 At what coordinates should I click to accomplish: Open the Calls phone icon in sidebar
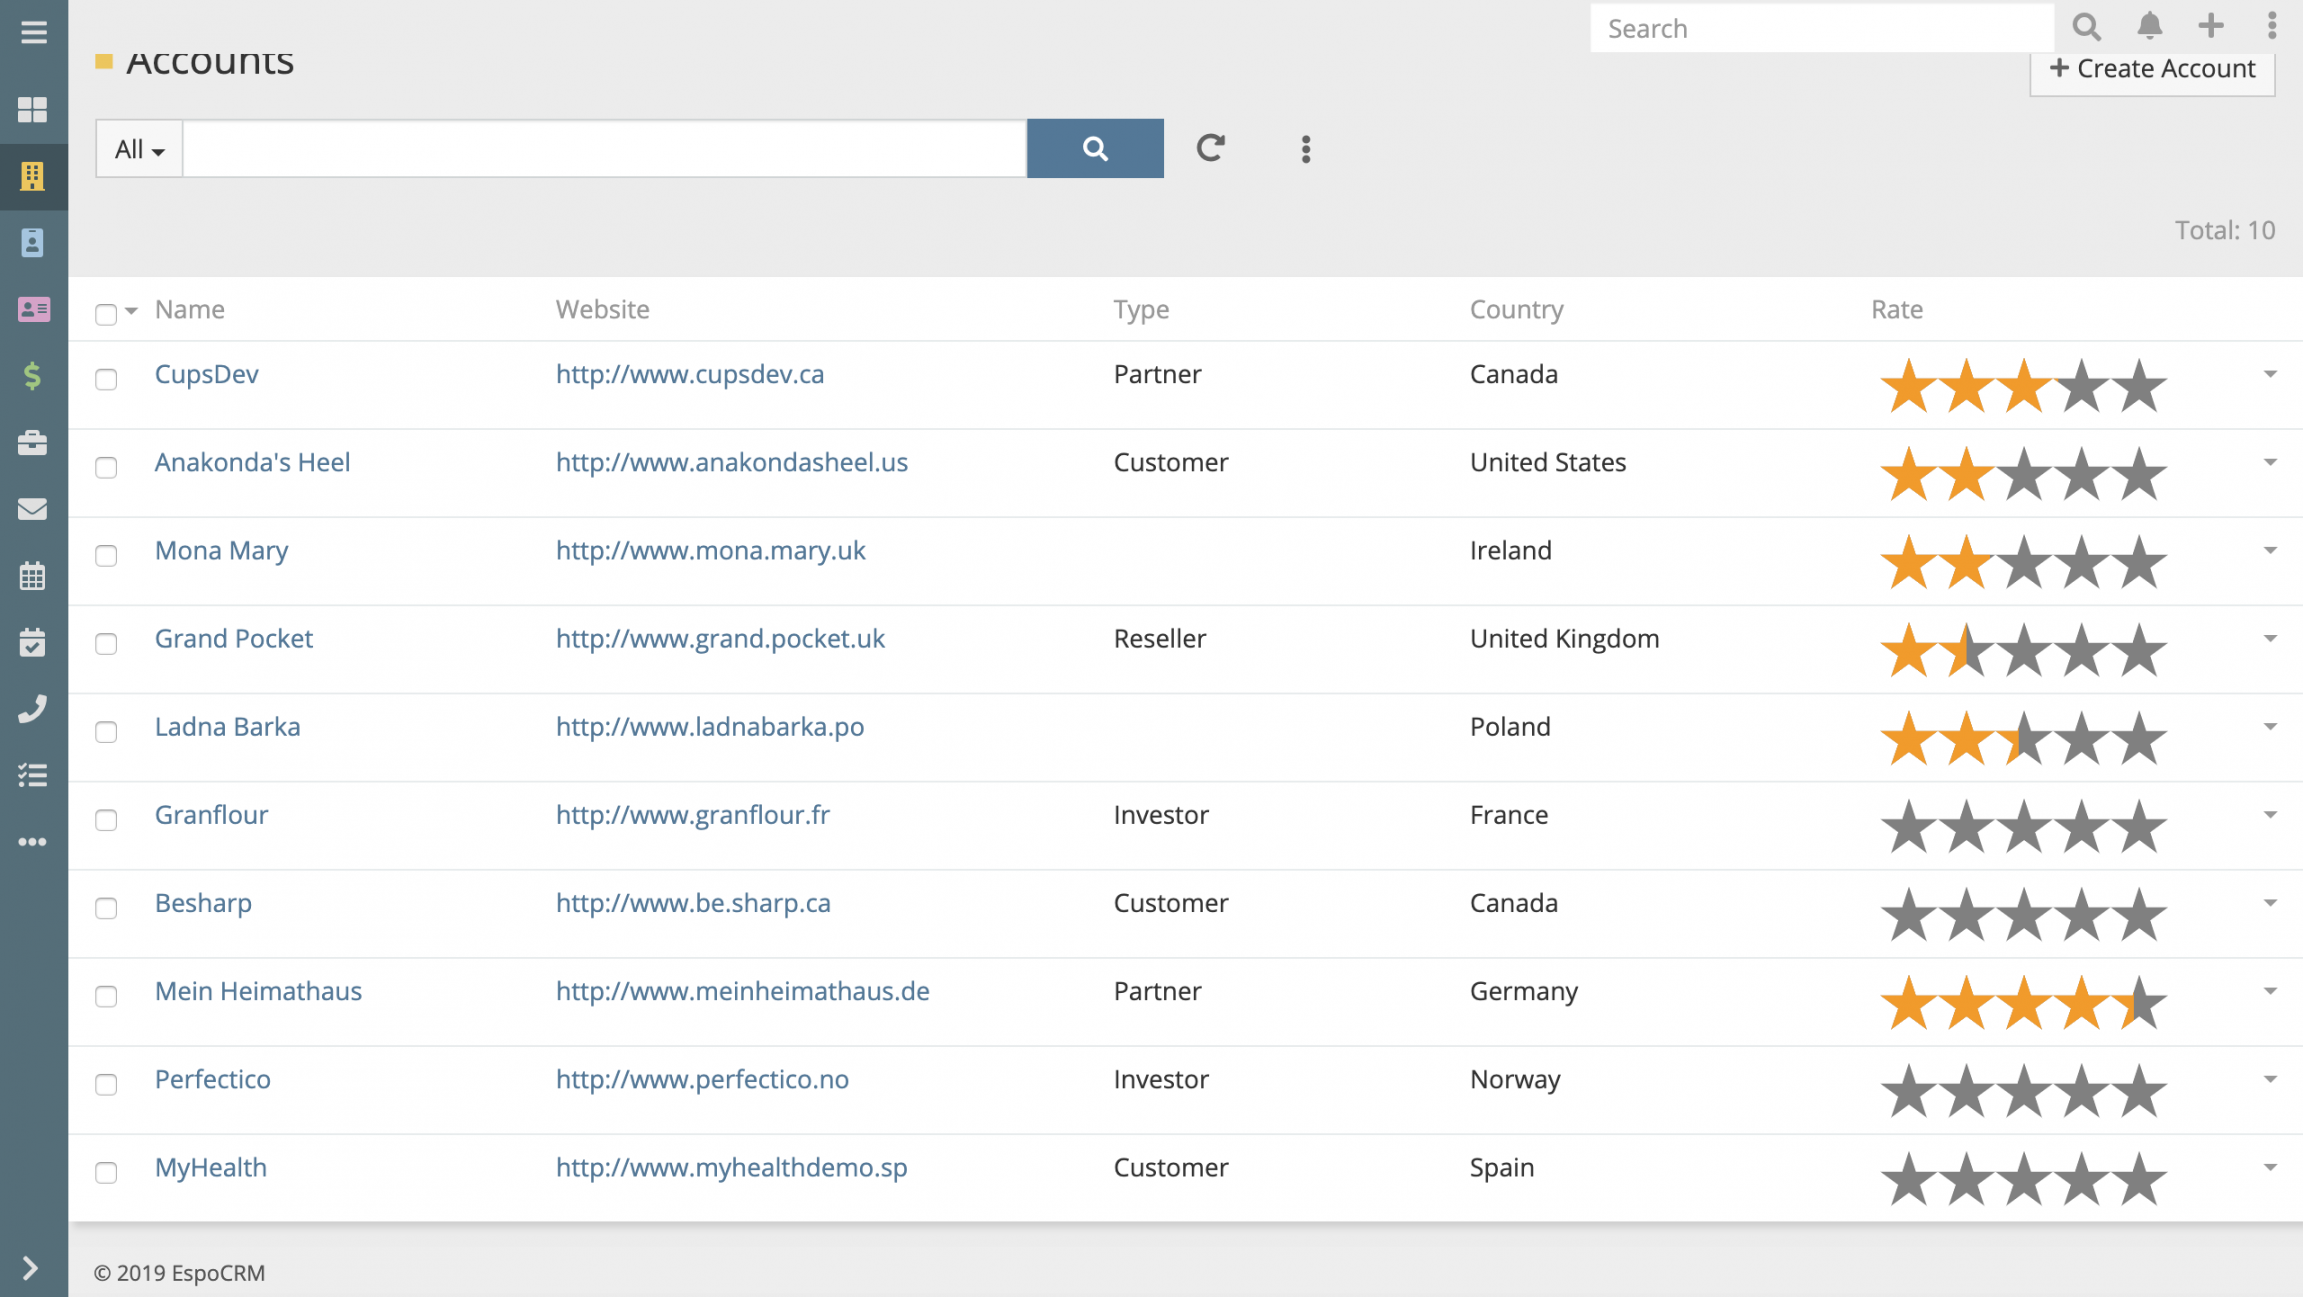[33, 709]
